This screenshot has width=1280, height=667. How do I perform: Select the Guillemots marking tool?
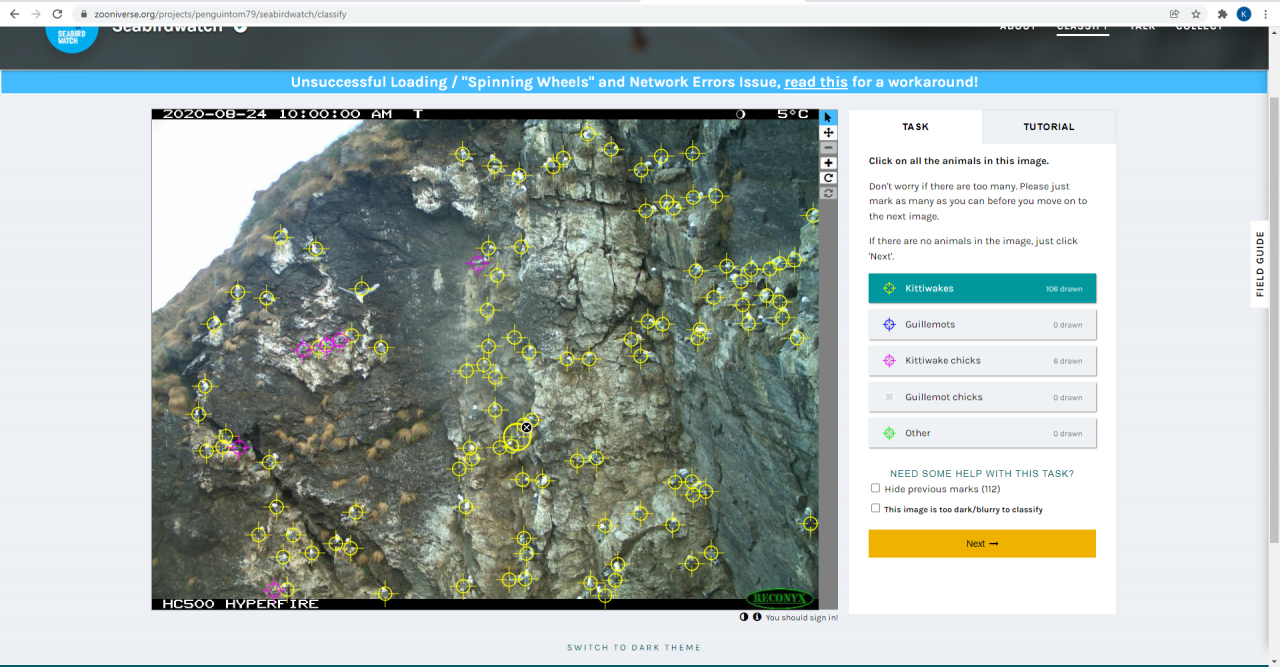pyautogui.click(x=982, y=324)
